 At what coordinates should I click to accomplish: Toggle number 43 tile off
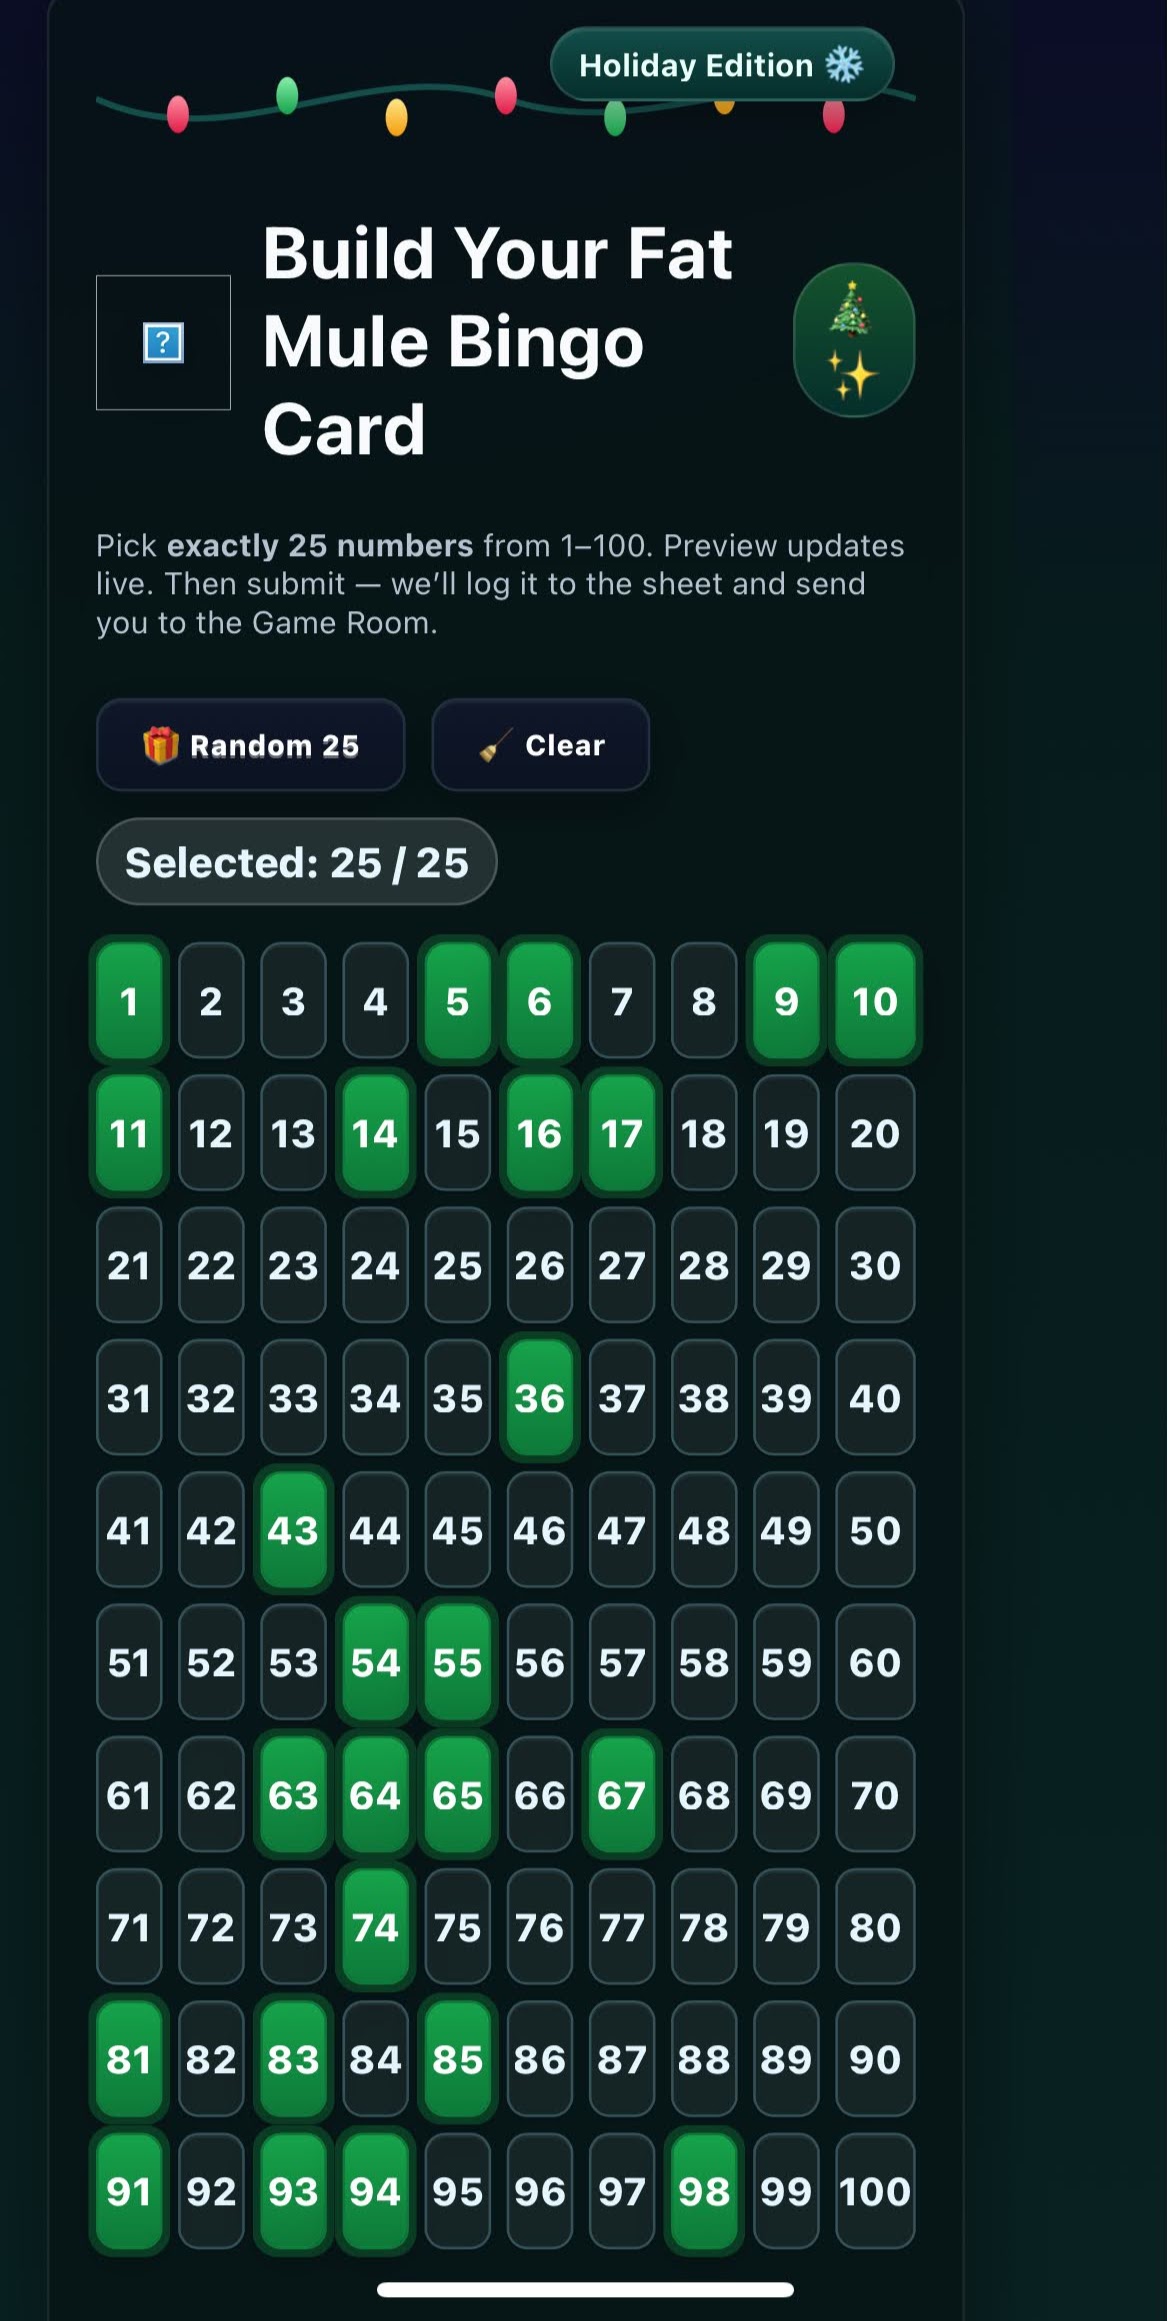tap(293, 1530)
